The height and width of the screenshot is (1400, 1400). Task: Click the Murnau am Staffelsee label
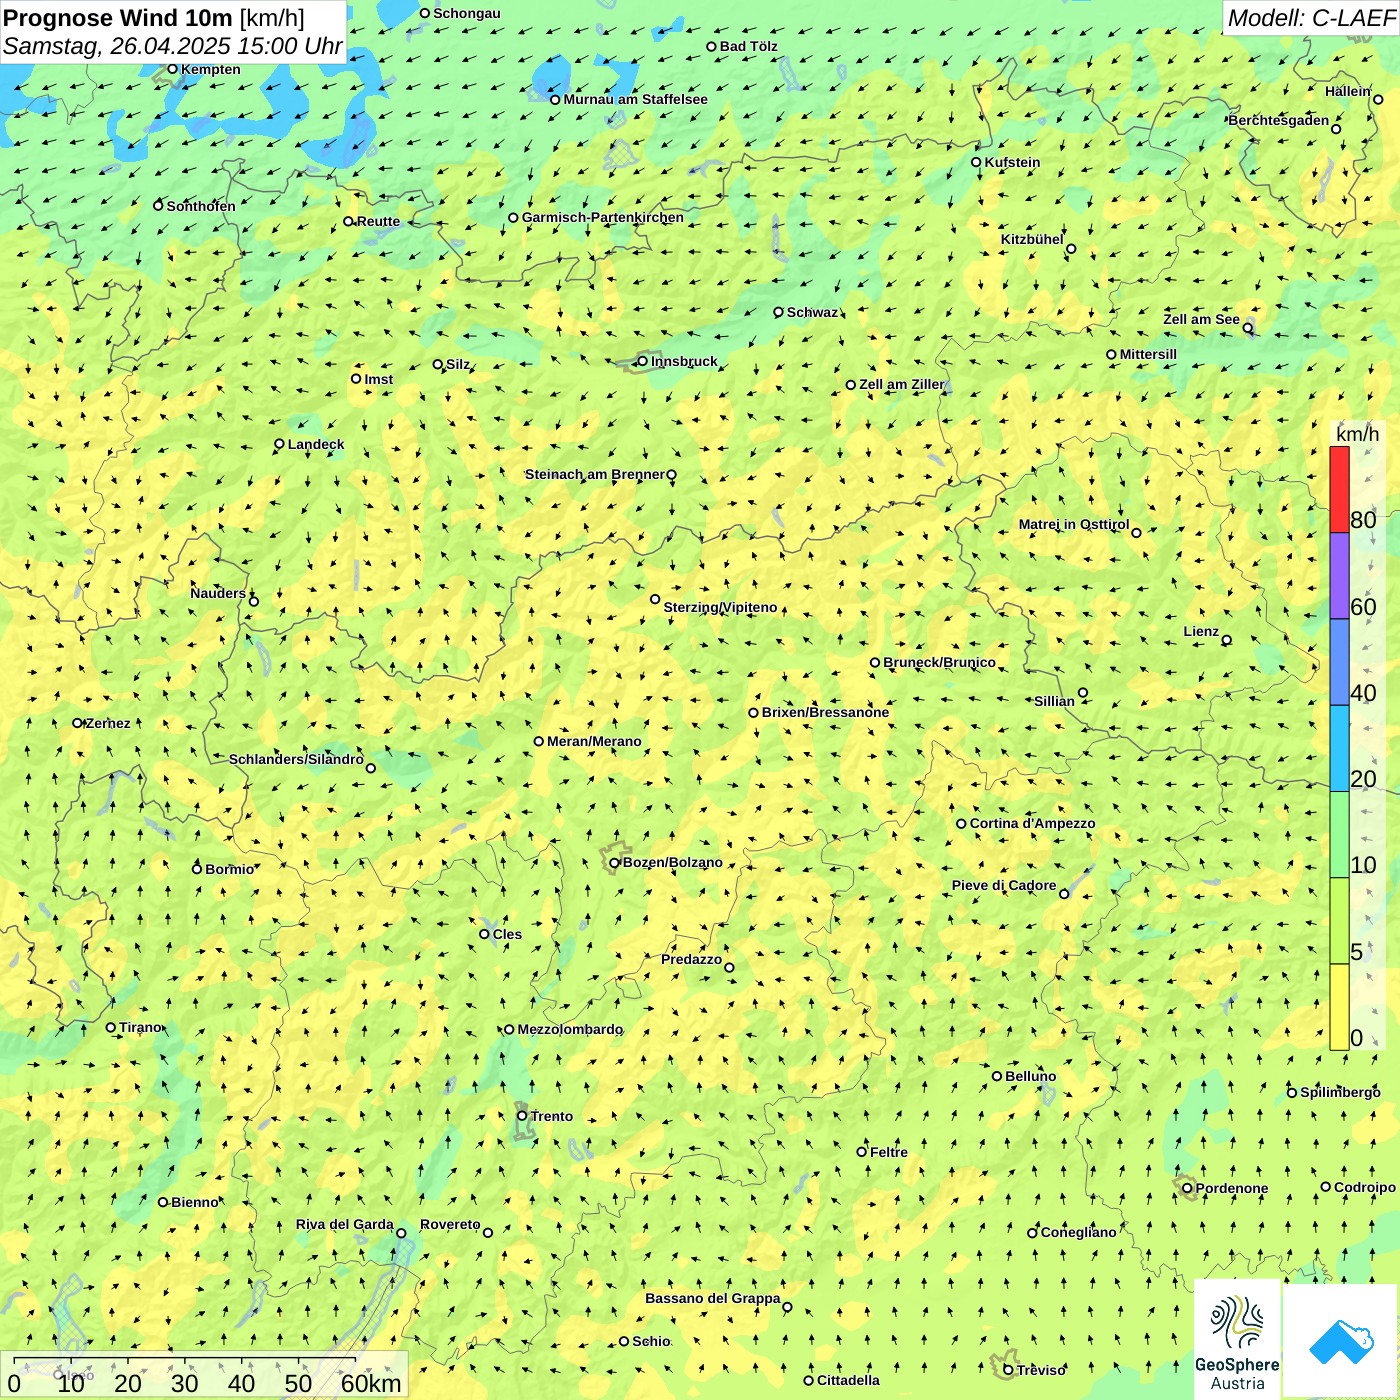pos(635,99)
